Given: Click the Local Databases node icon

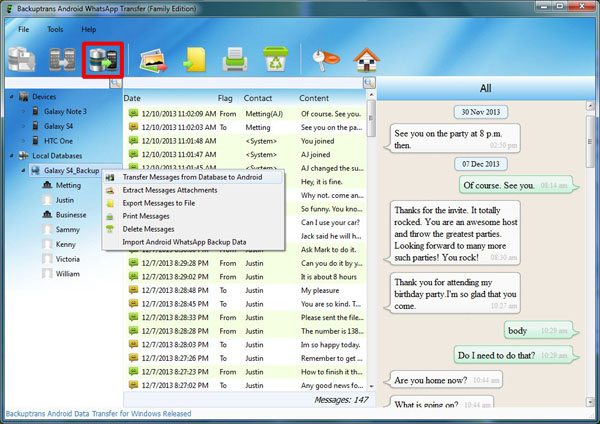Looking at the screenshot, I should (24, 156).
